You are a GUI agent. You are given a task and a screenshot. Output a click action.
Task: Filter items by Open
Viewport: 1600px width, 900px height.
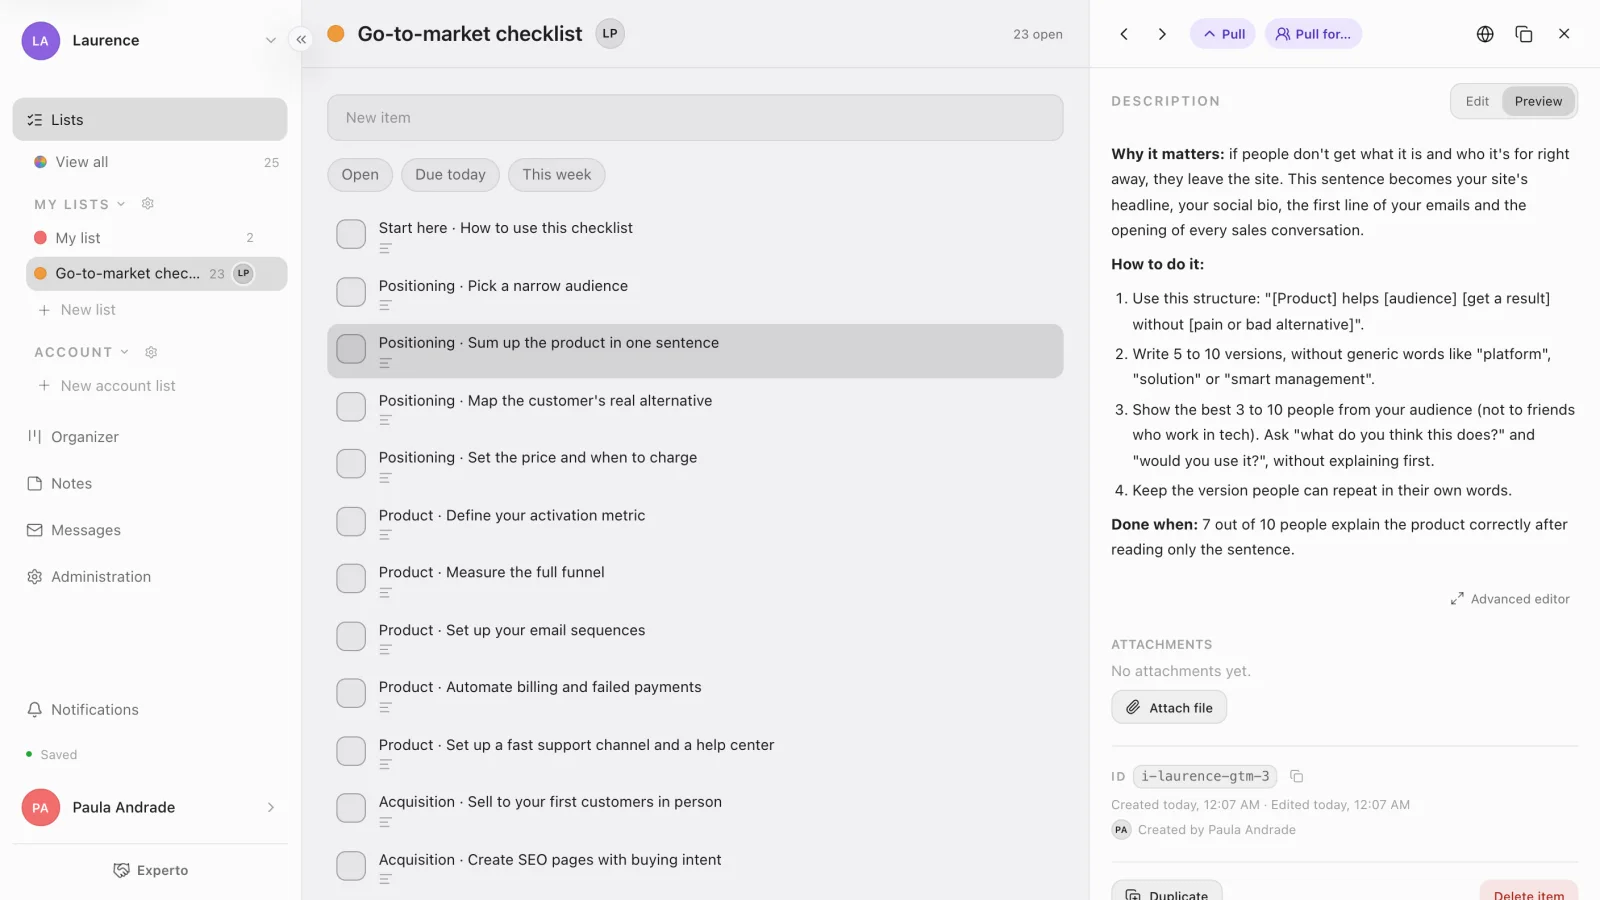360,175
